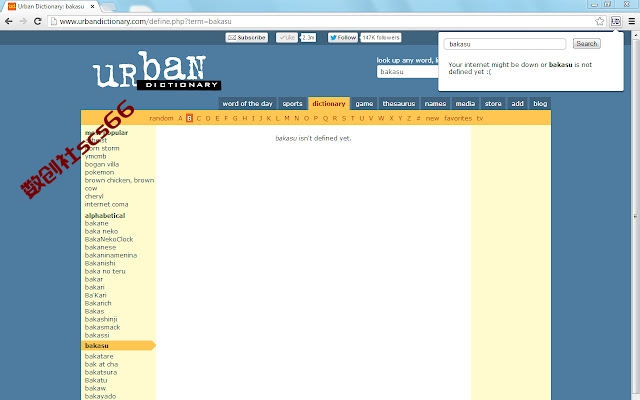Open the baka no teru entry
The width and height of the screenshot is (640, 400).
(105, 271)
